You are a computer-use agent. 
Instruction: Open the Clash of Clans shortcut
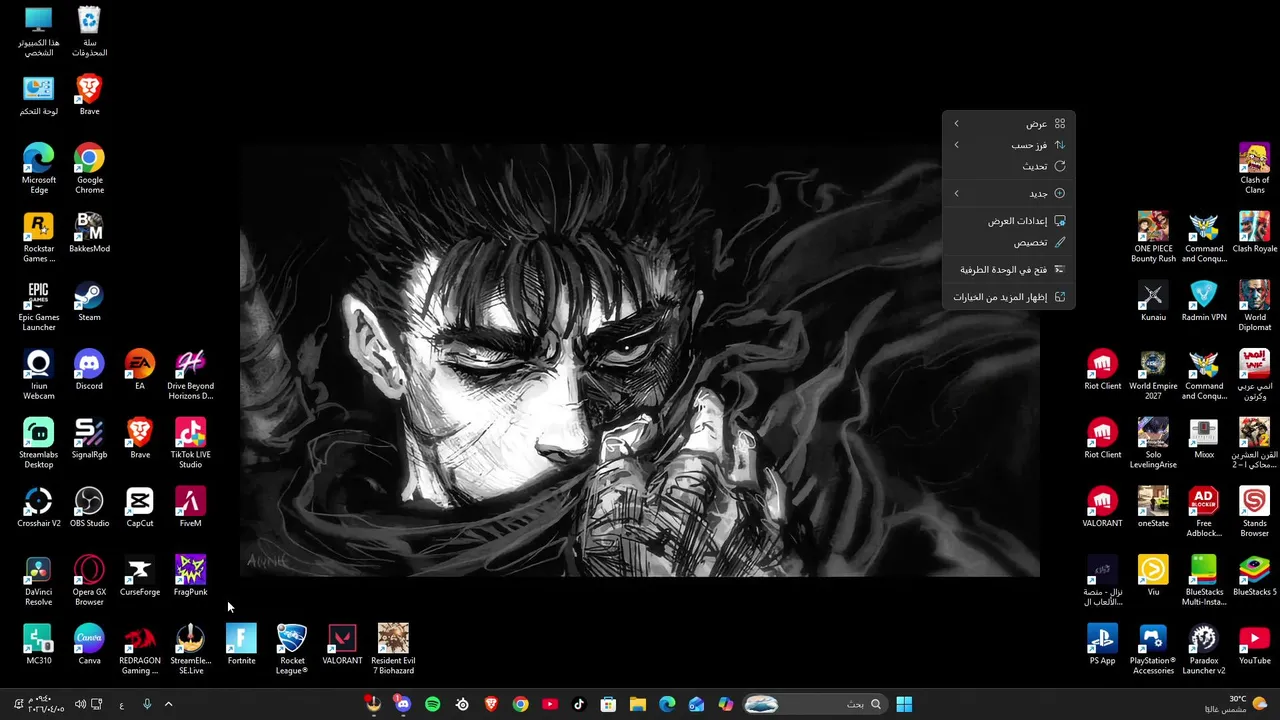pos(1254,168)
